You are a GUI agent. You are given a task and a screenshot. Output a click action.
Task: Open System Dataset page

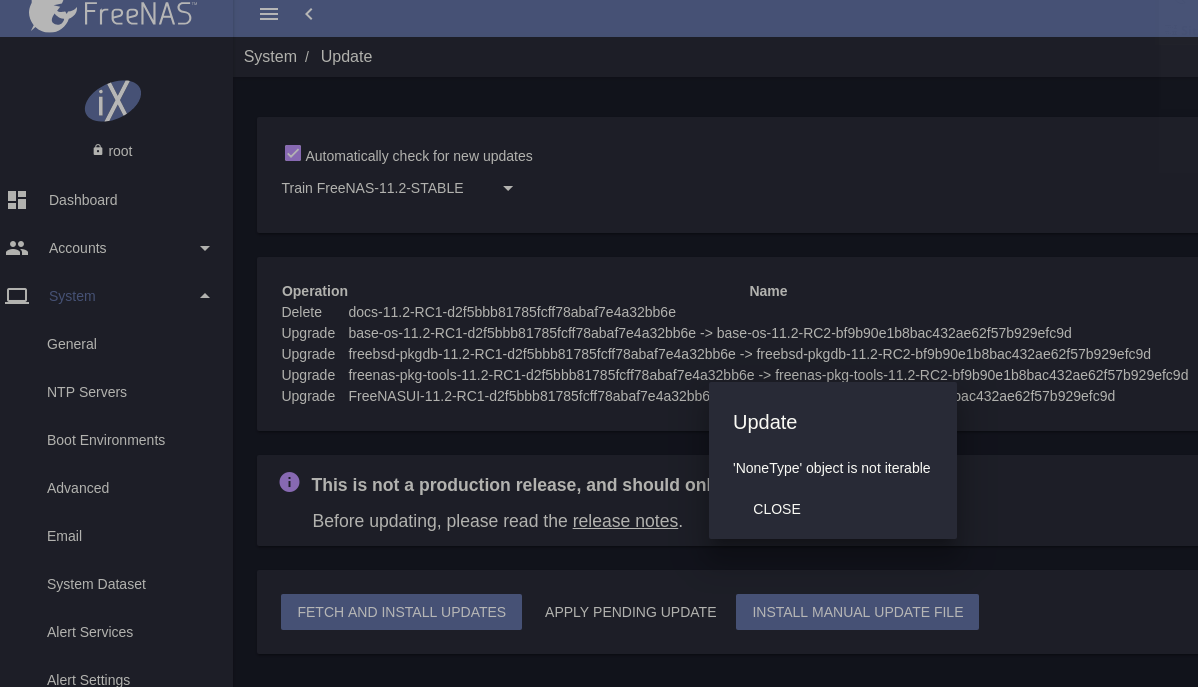point(96,585)
